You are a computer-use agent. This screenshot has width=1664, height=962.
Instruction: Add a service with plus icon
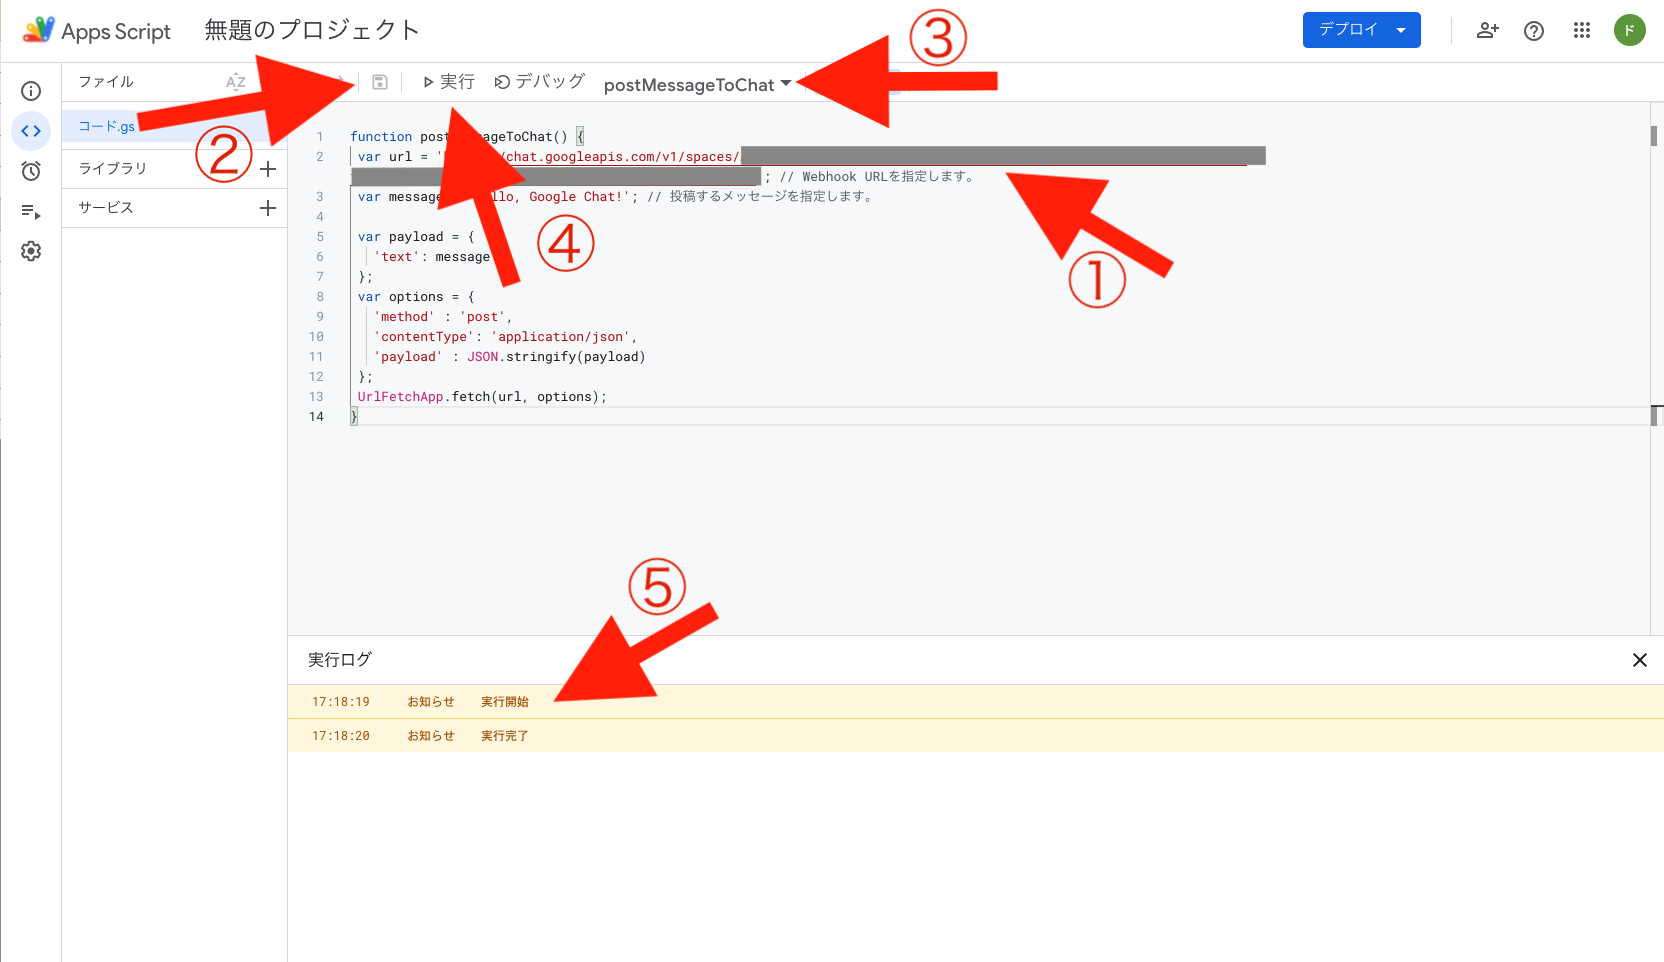267,208
